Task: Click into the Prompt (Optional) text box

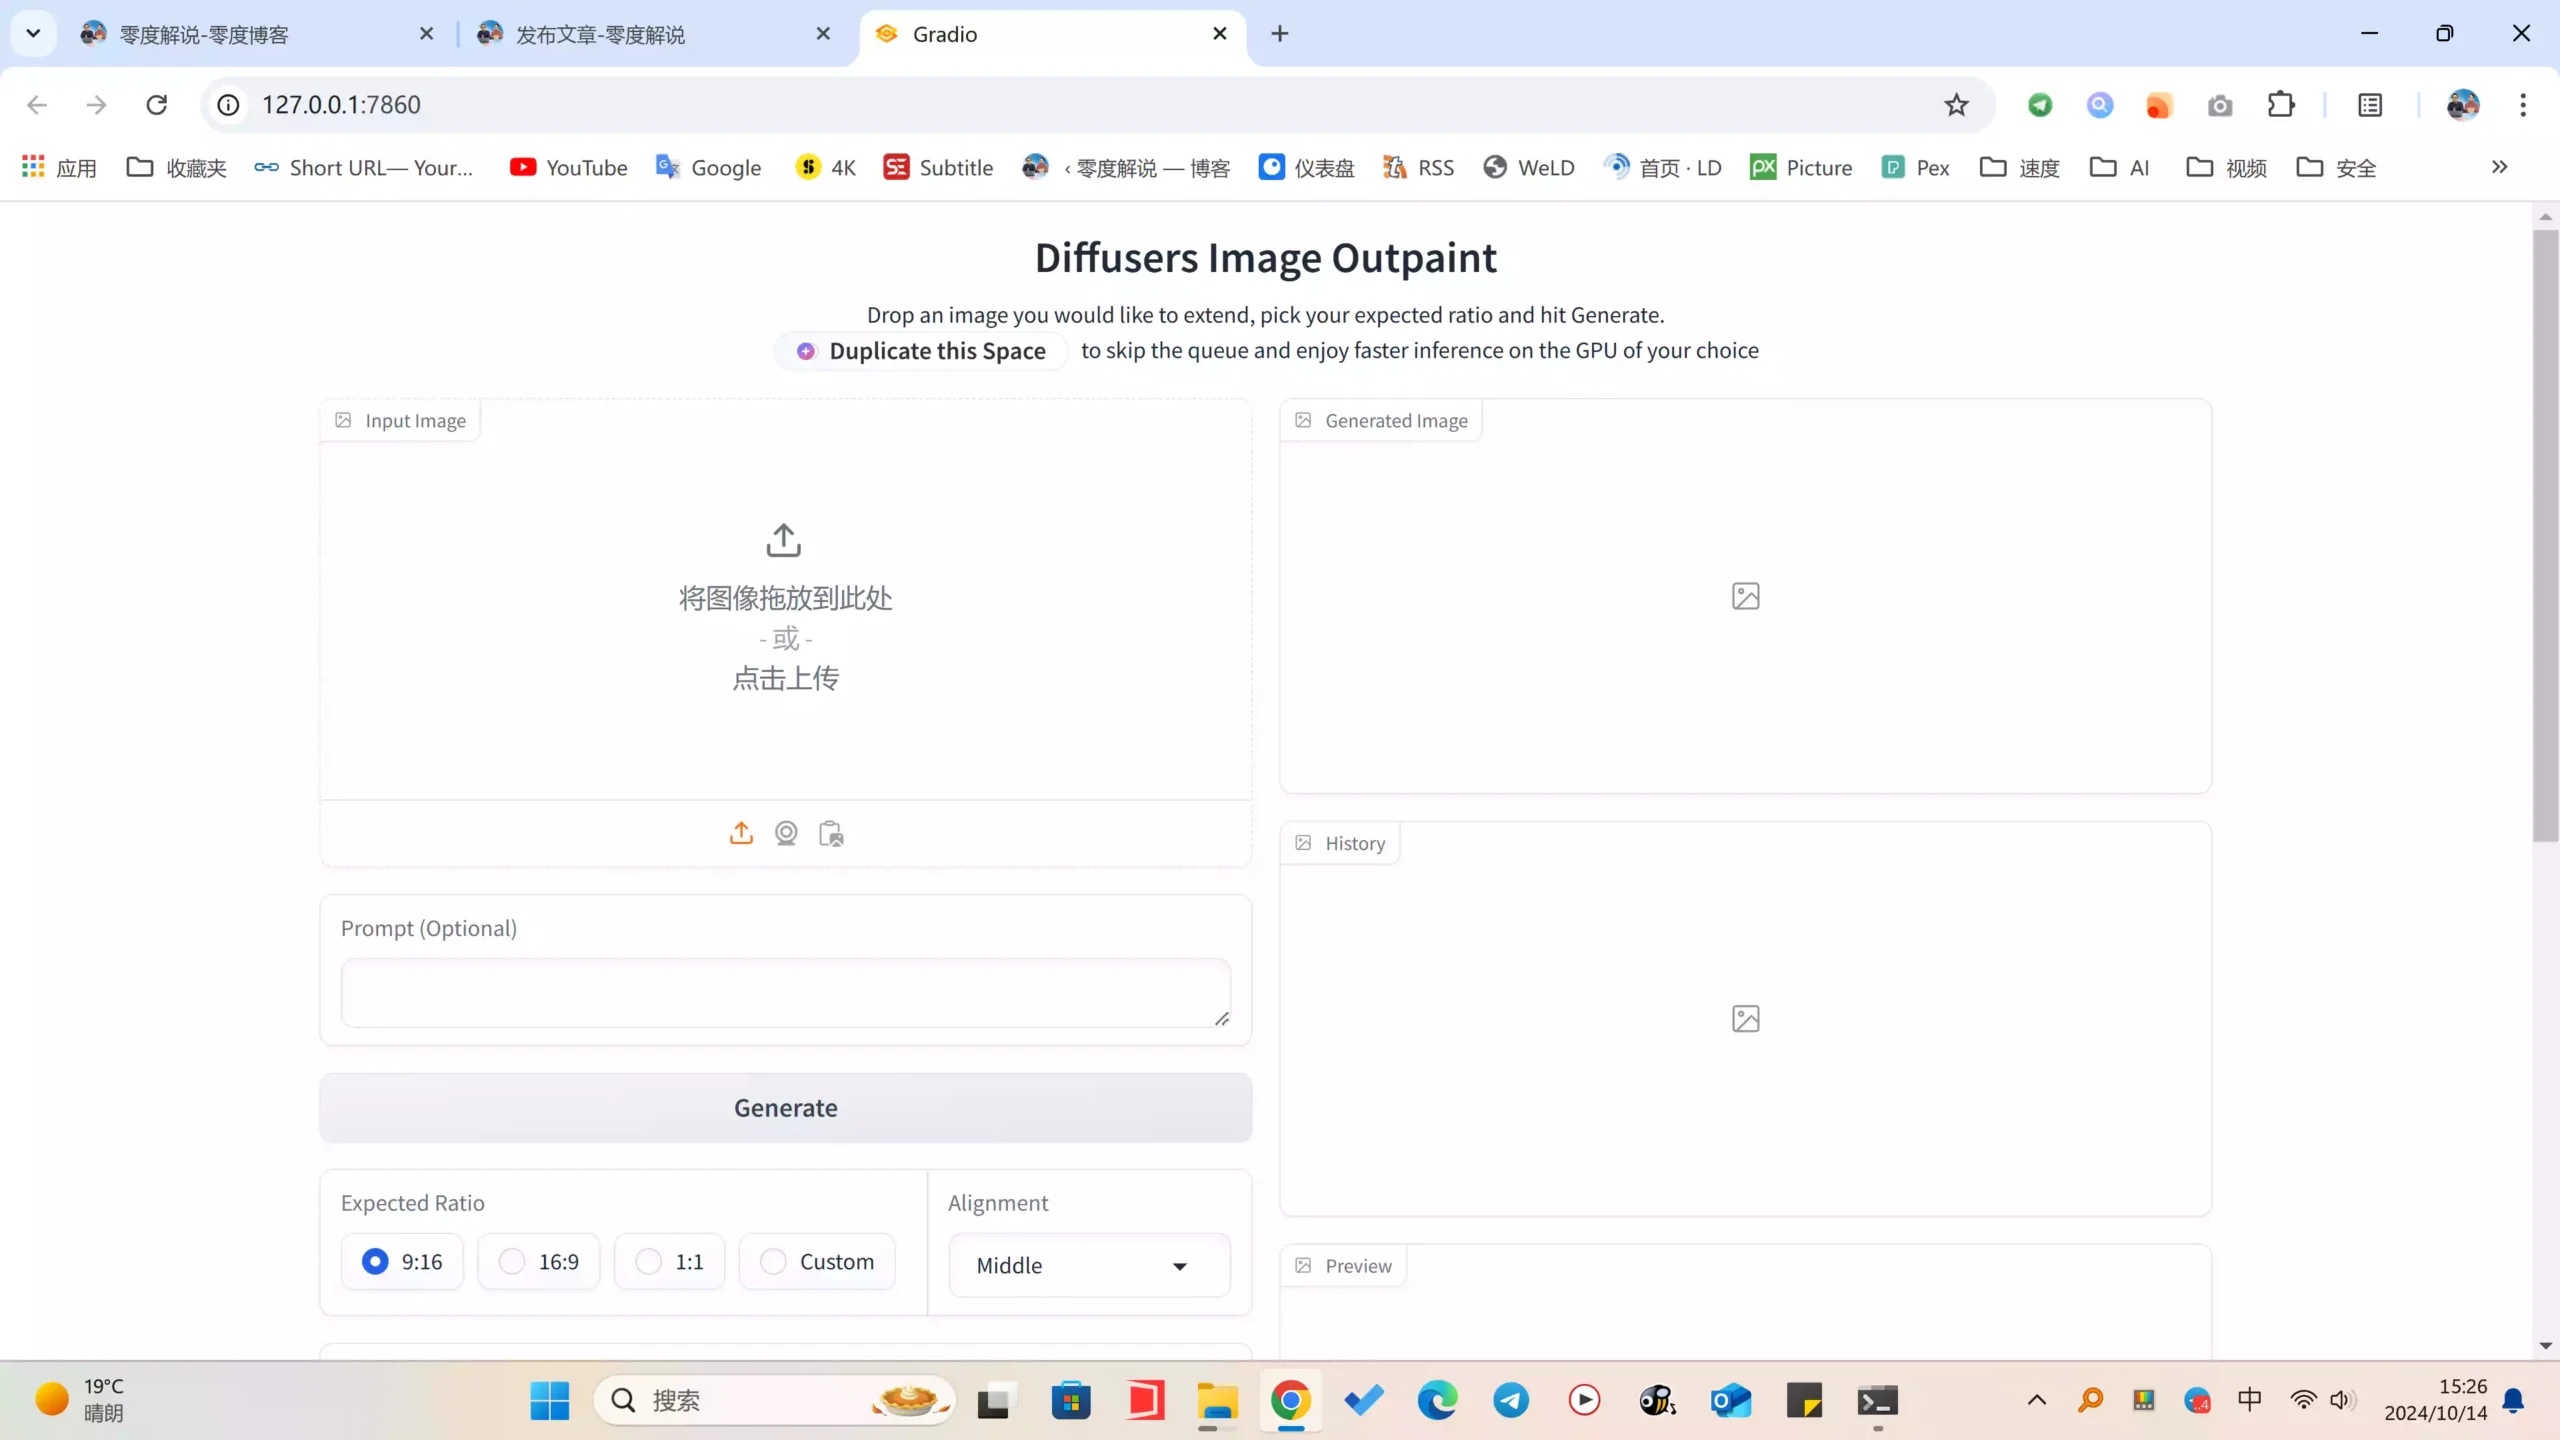Action: coord(785,992)
